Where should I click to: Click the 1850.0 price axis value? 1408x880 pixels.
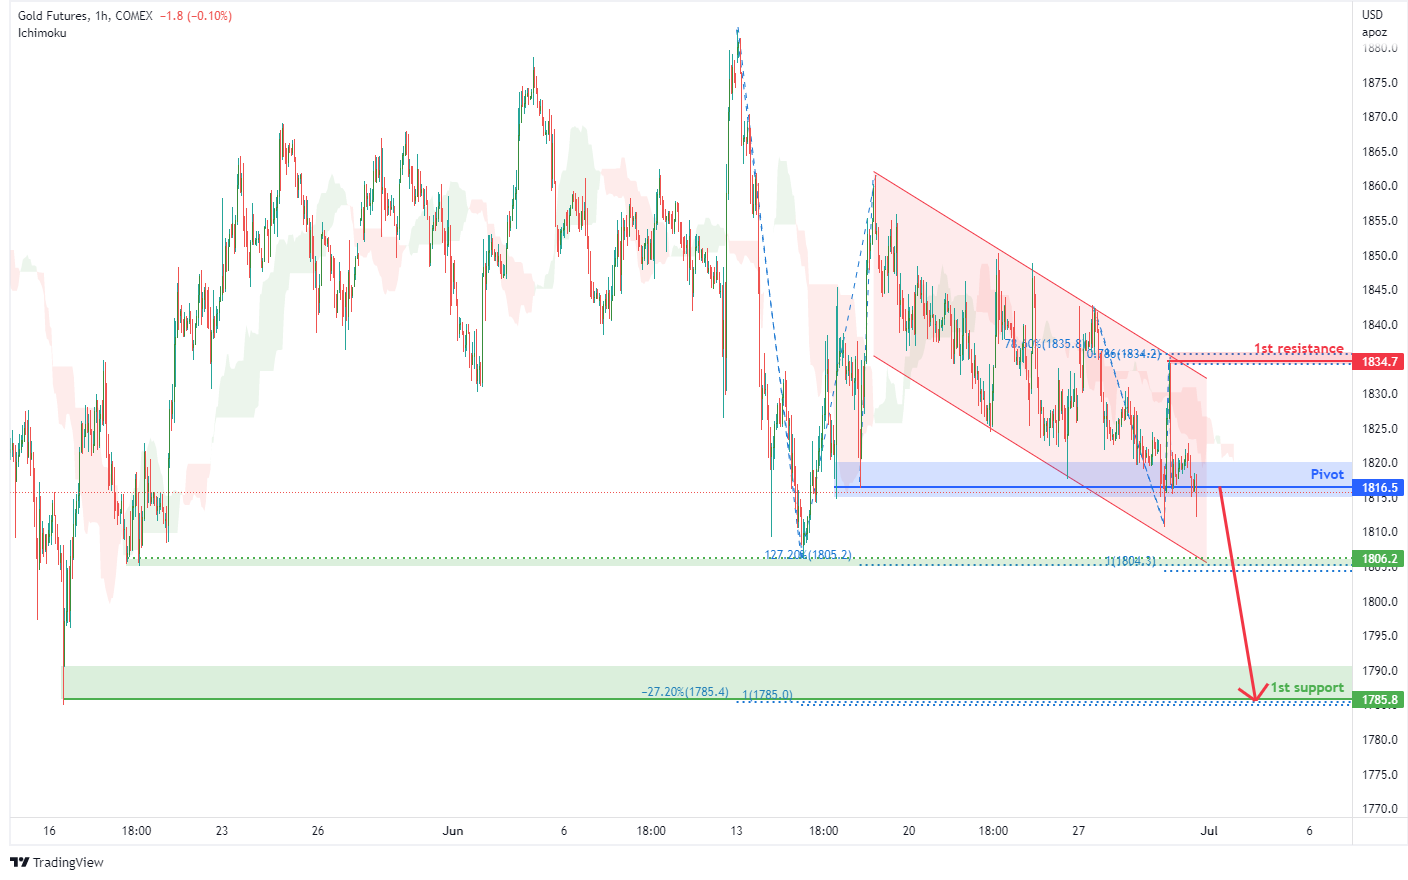pyautogui.click(x=1379, y=256)
